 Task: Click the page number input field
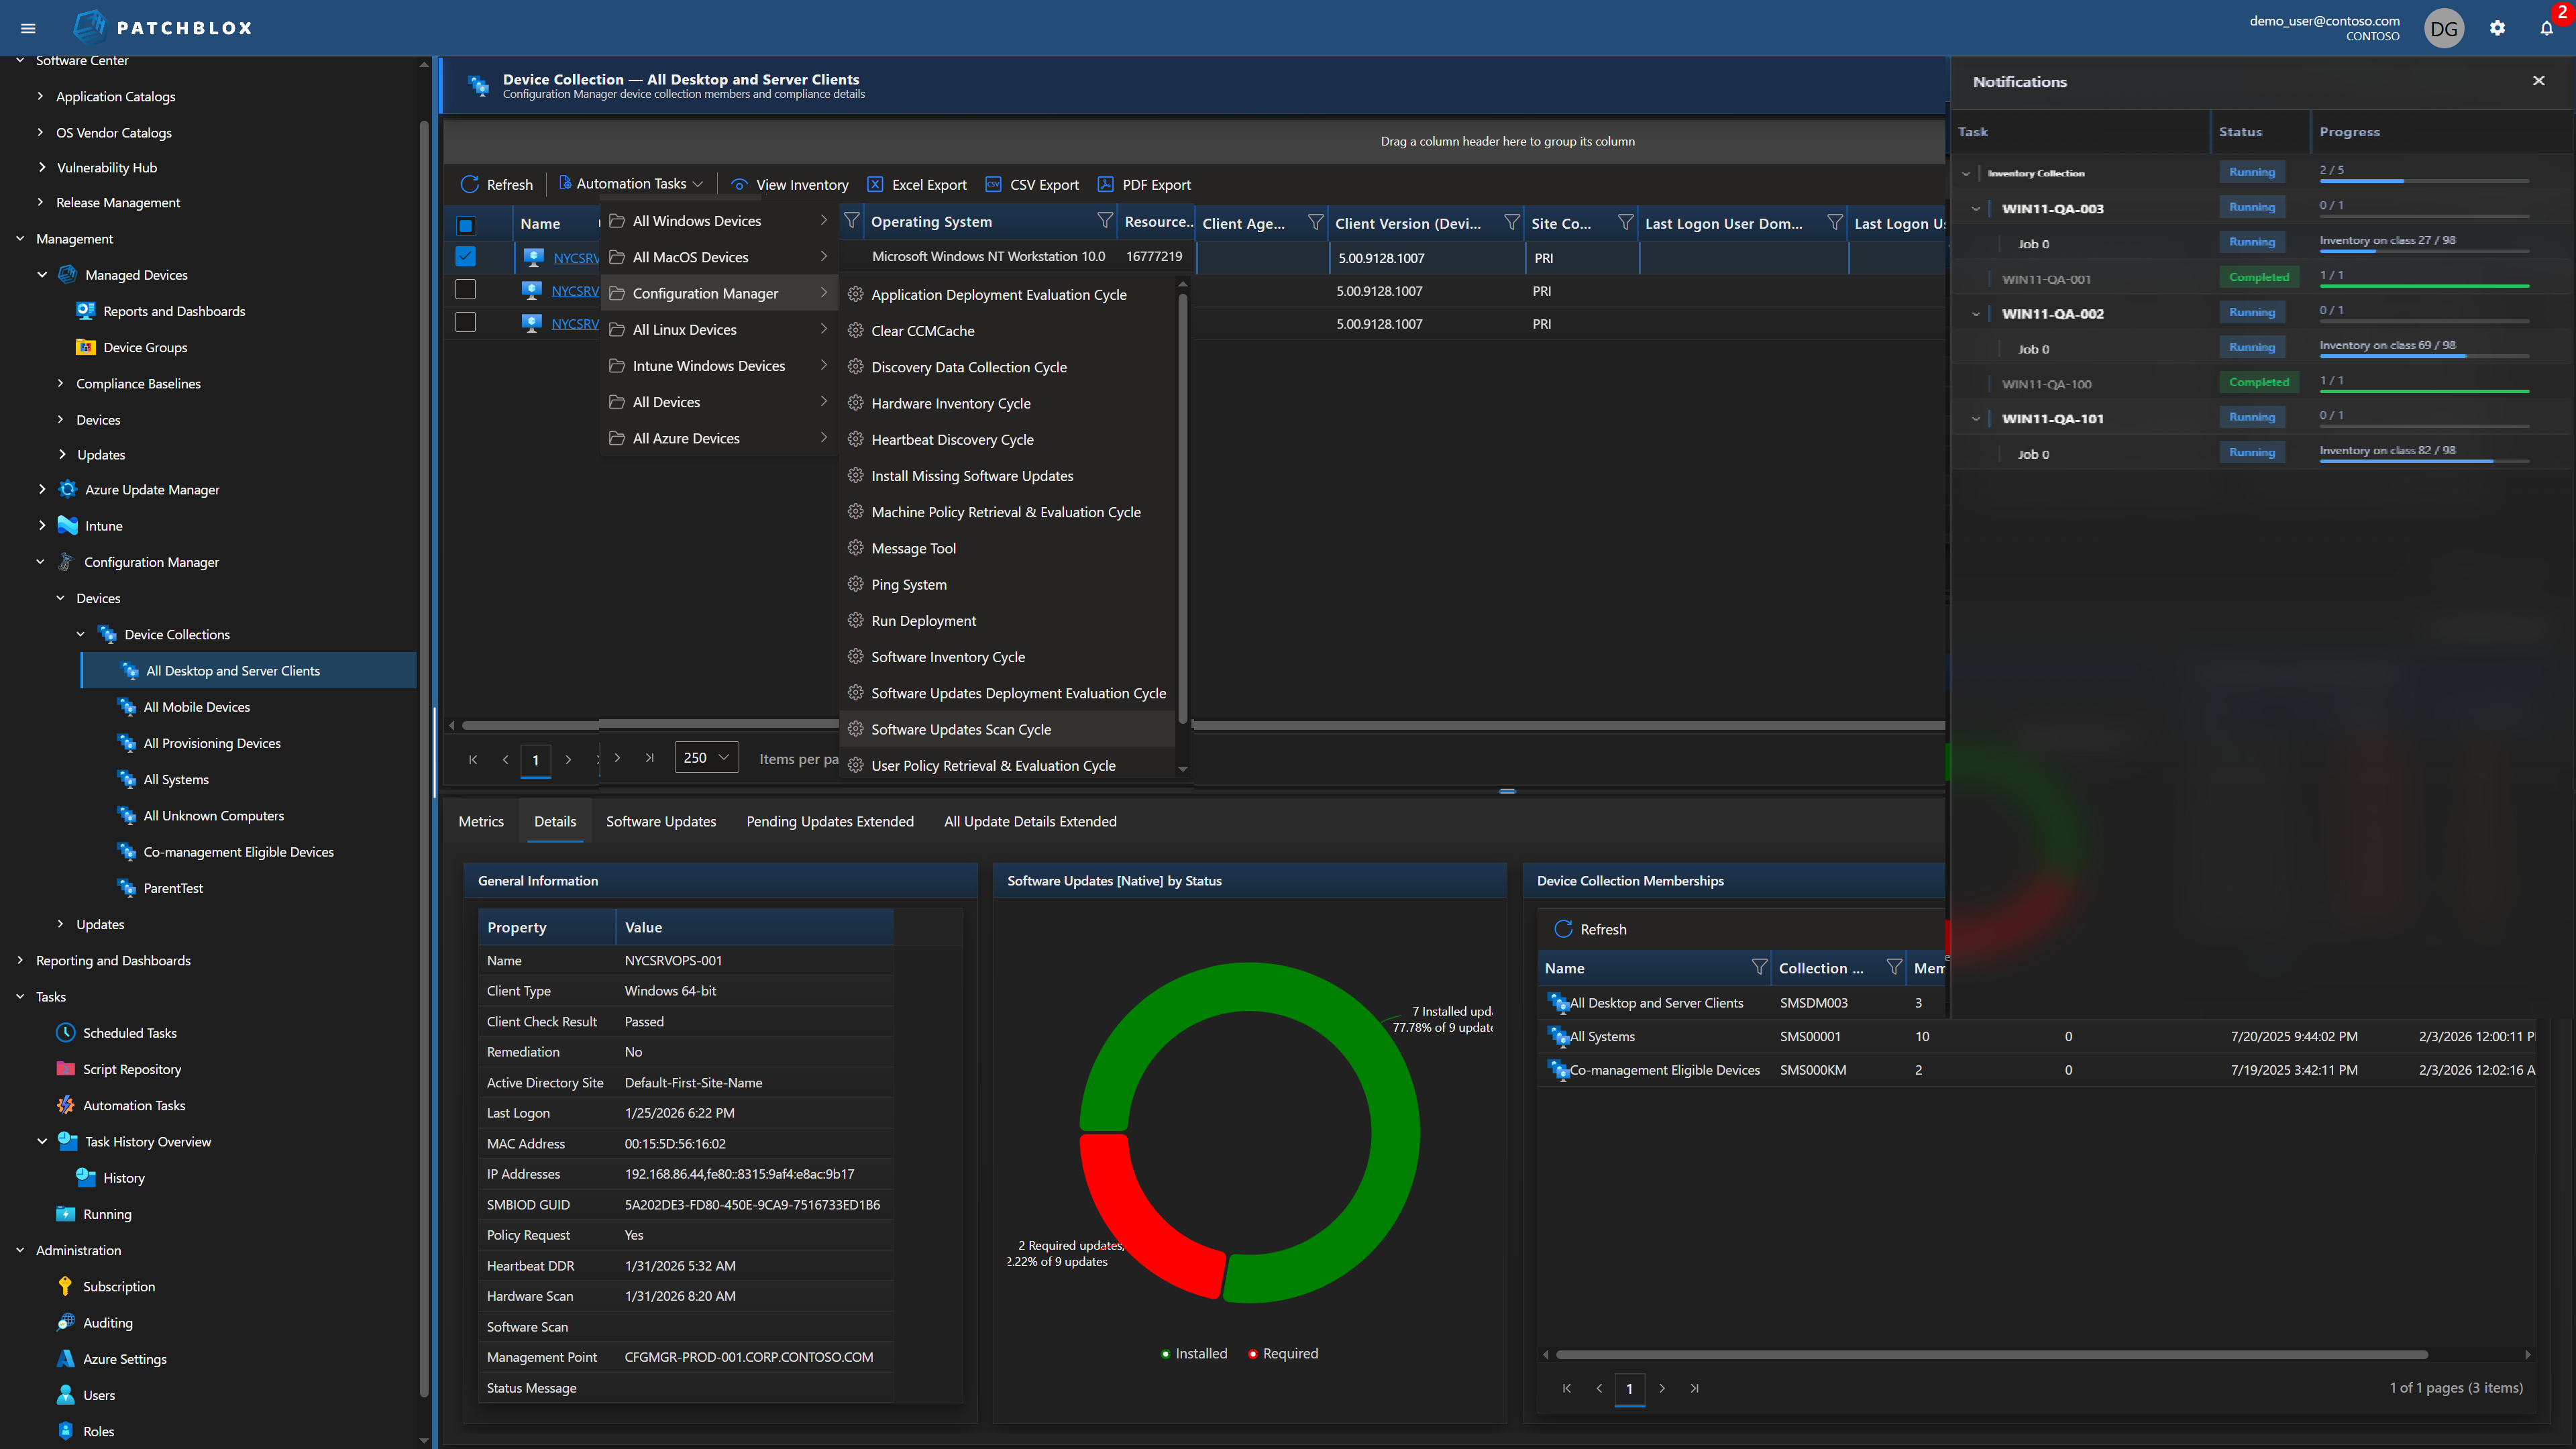pos(536,760)
